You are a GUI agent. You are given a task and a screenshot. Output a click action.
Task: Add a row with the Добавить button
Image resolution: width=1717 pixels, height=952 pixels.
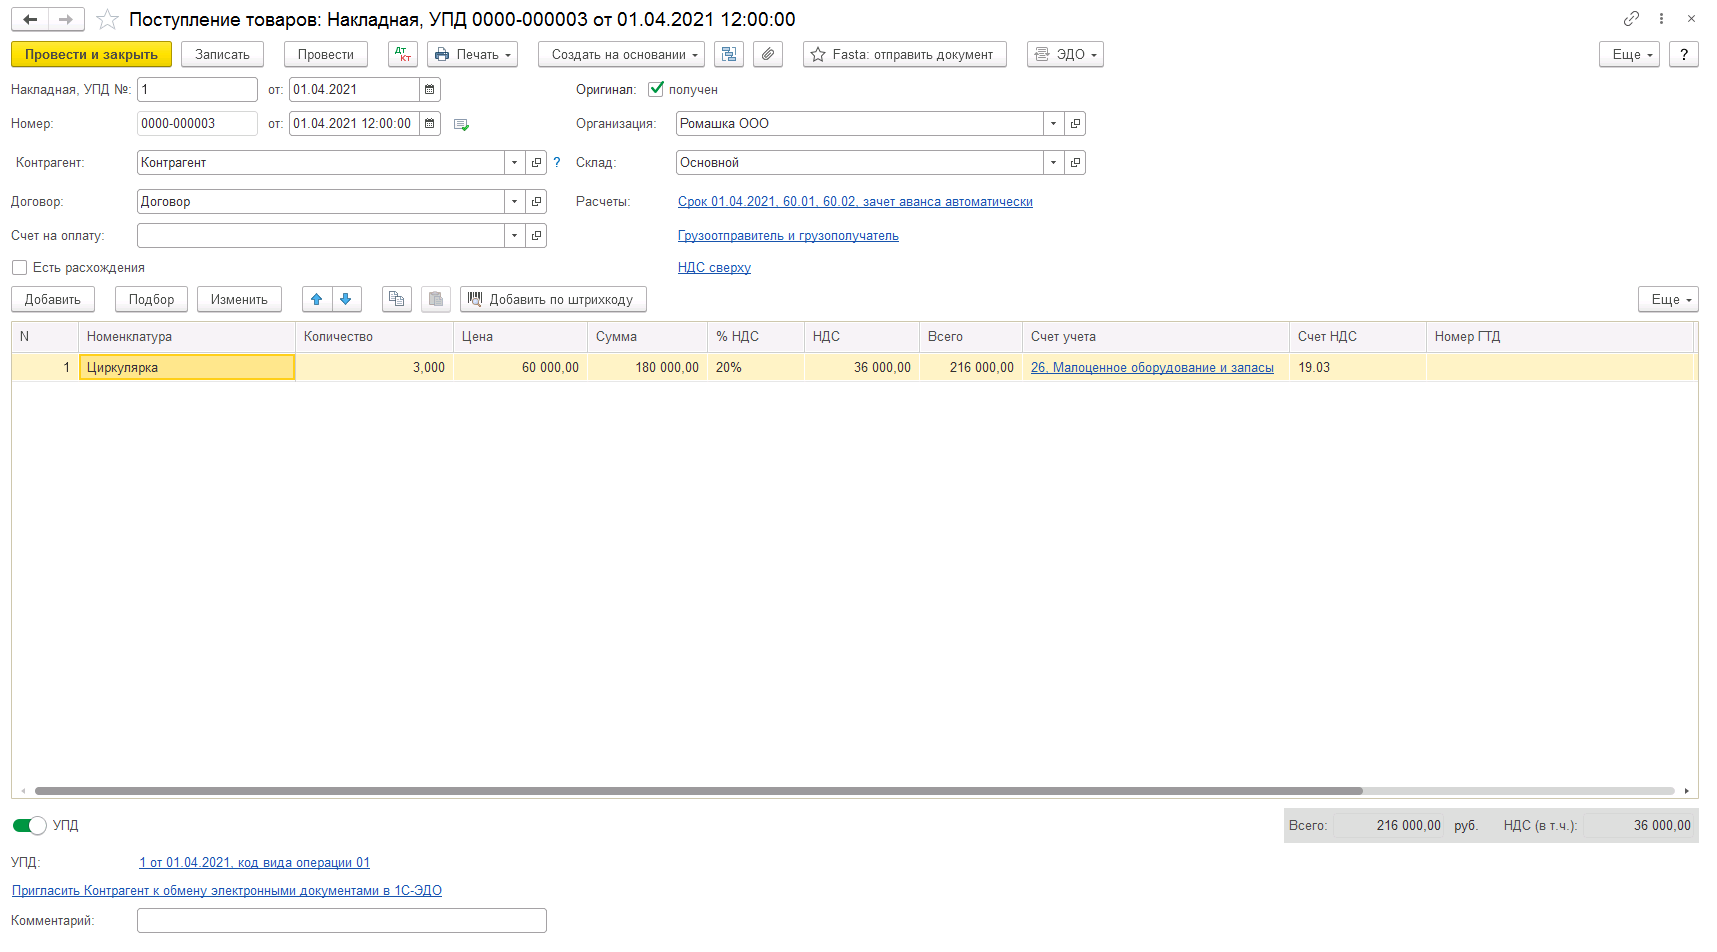click(x=53, y=299)
